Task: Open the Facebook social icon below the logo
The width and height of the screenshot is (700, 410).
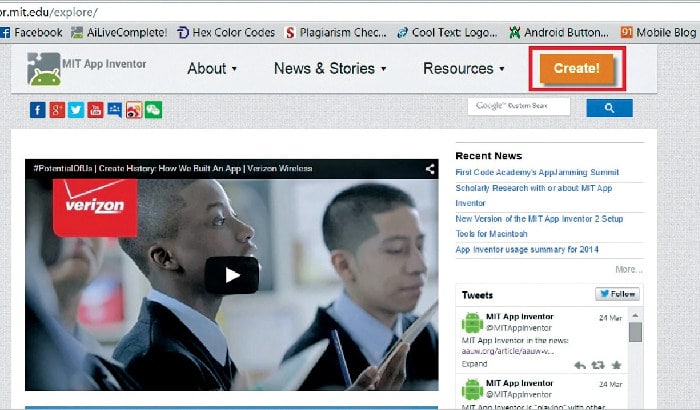Action: 38,110
